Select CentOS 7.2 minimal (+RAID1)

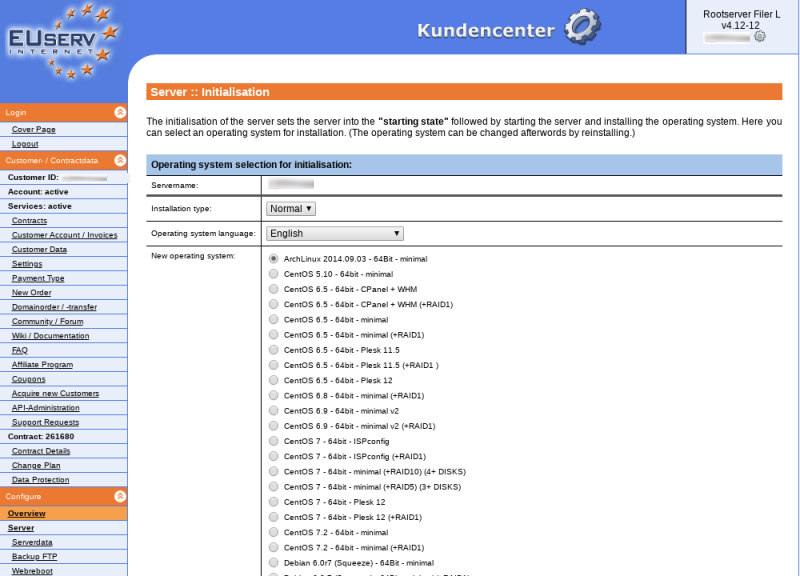pyautogui.click(x=273, y=547)
